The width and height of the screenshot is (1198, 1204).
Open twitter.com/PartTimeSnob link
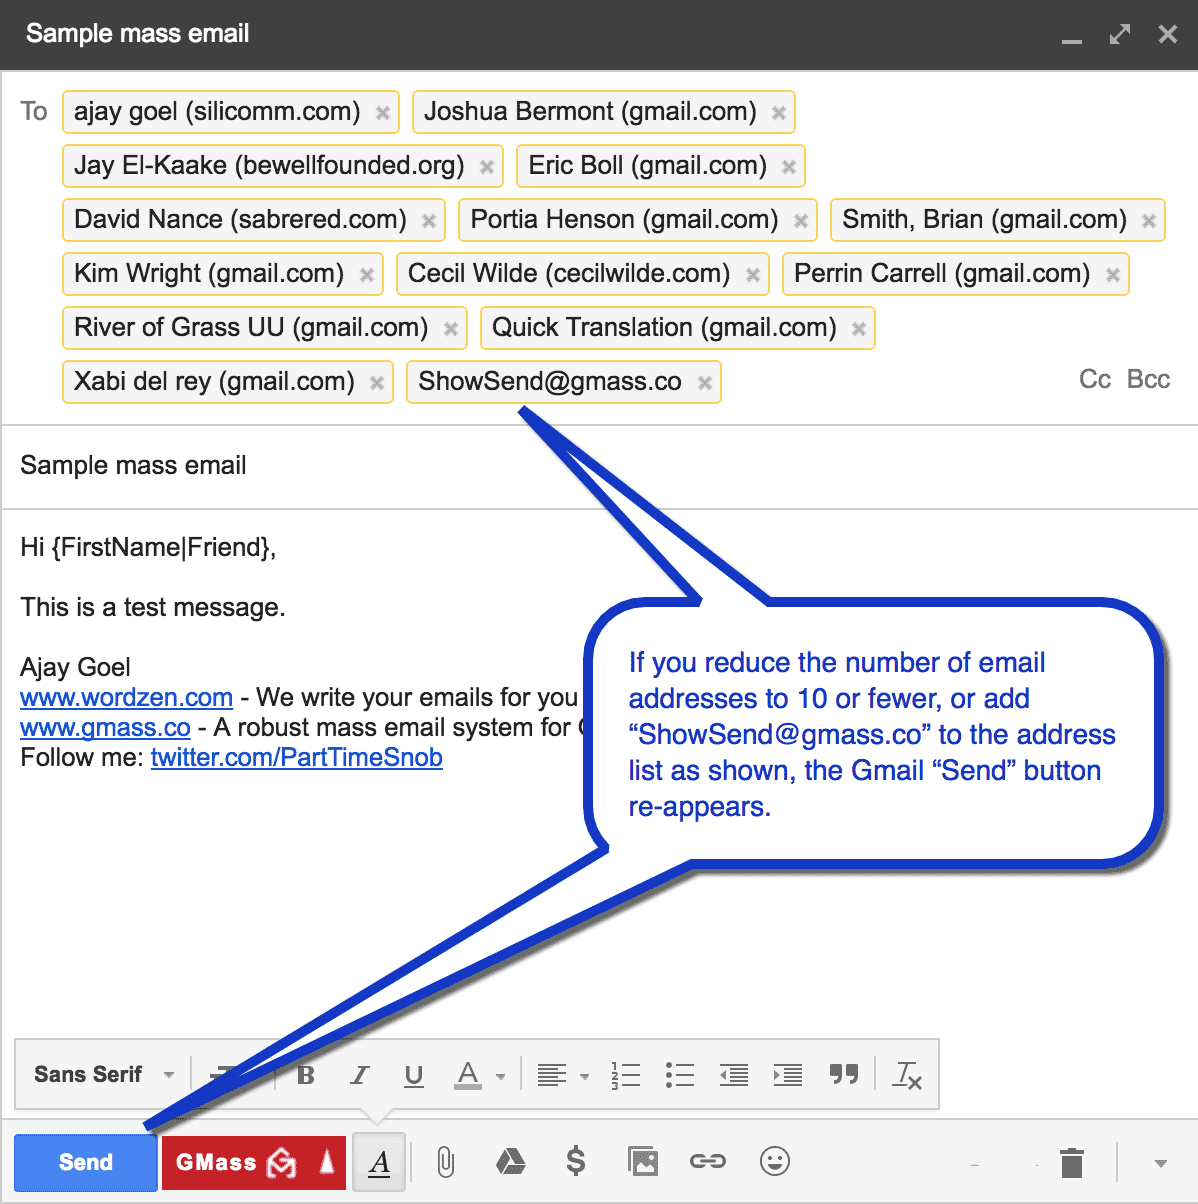296,757
